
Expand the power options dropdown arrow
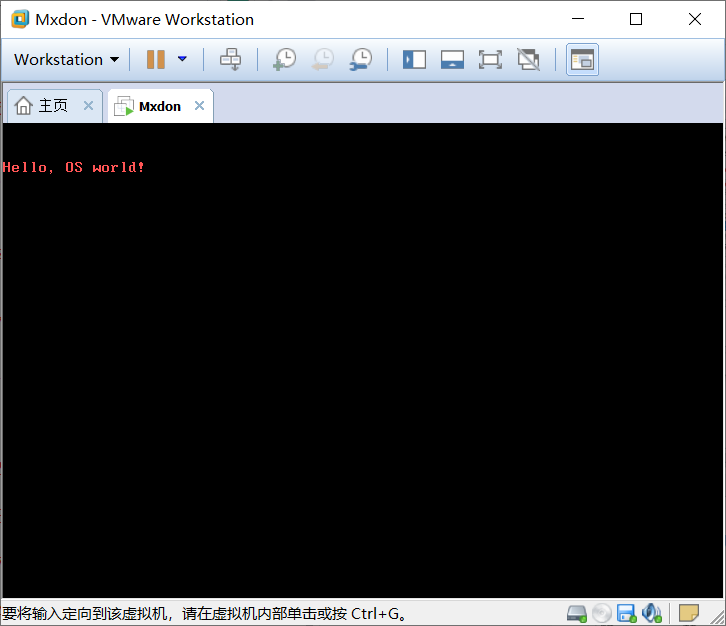[182, 59]
